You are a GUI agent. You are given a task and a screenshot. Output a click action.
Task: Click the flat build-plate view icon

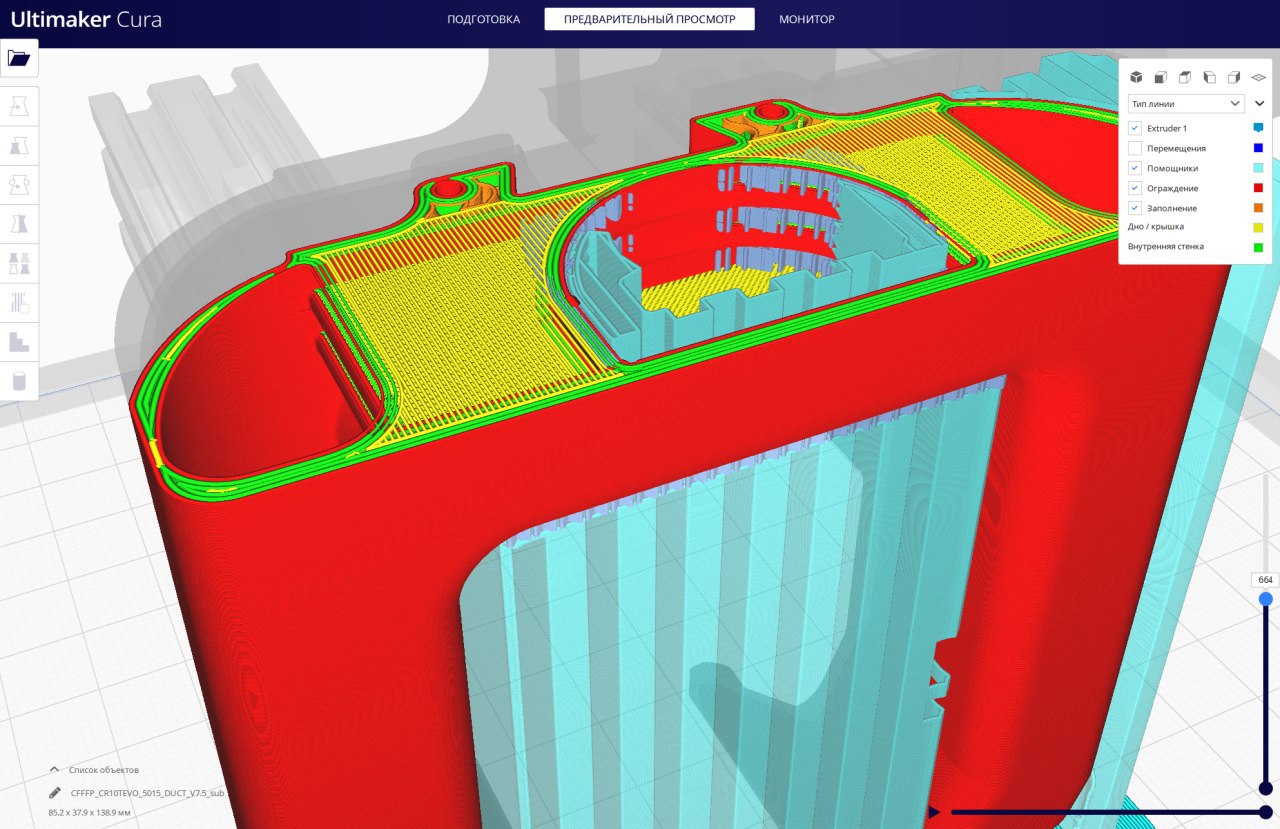tap(1258, 77)
